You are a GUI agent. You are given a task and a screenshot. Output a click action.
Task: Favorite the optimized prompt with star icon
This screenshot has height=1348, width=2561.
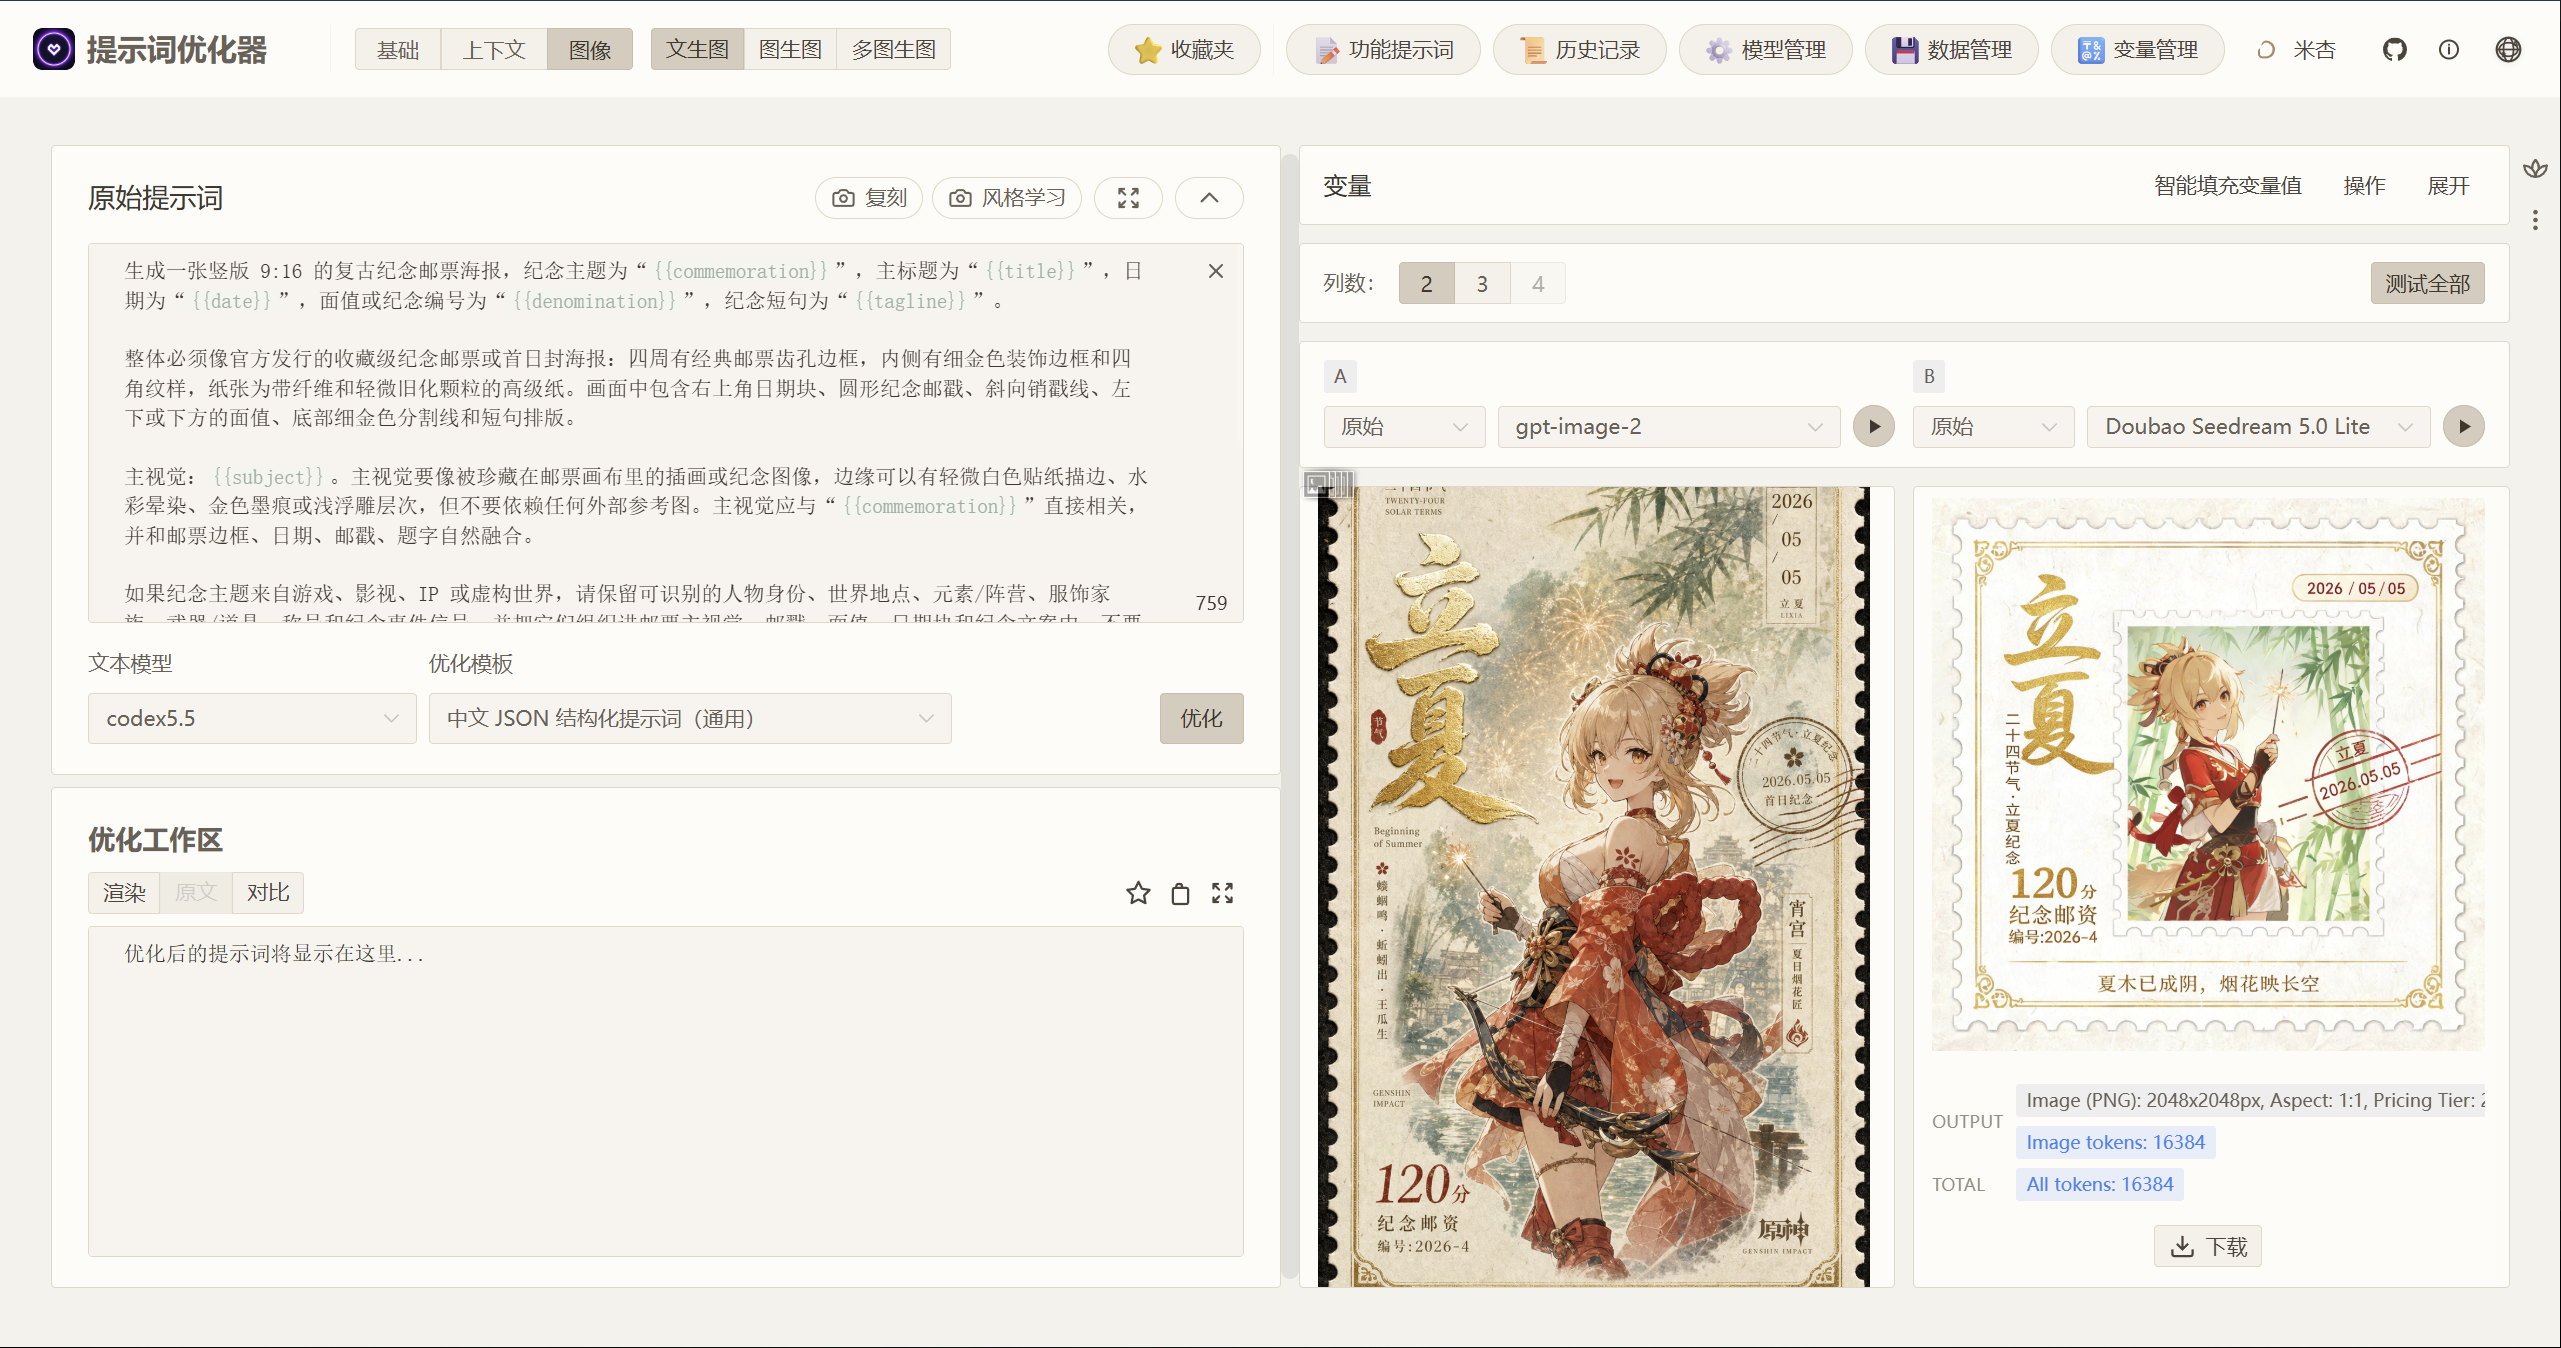pos(1138,893)
